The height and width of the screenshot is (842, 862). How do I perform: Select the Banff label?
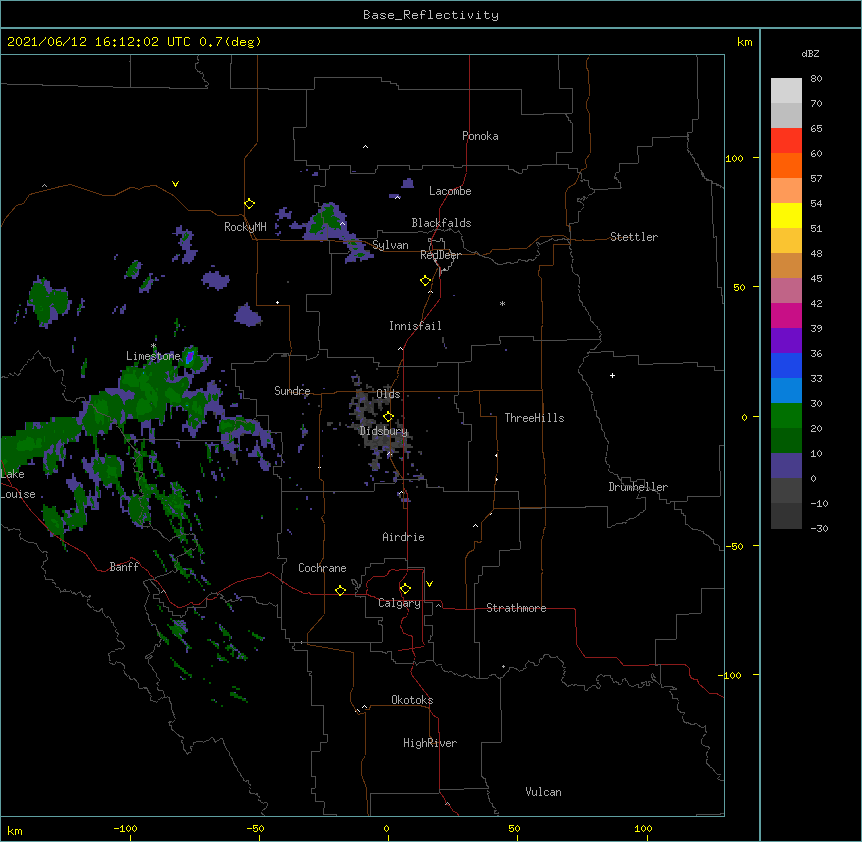(x=124, y=567)
